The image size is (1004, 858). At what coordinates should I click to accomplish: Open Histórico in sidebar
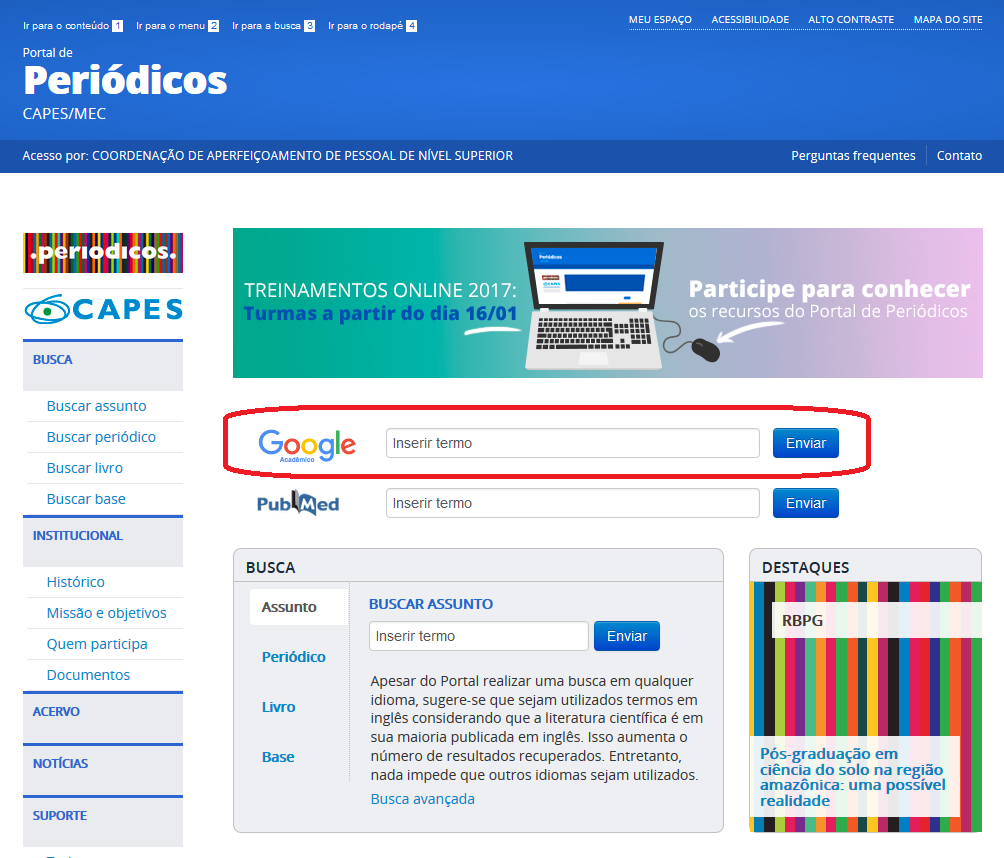[76, 582]
